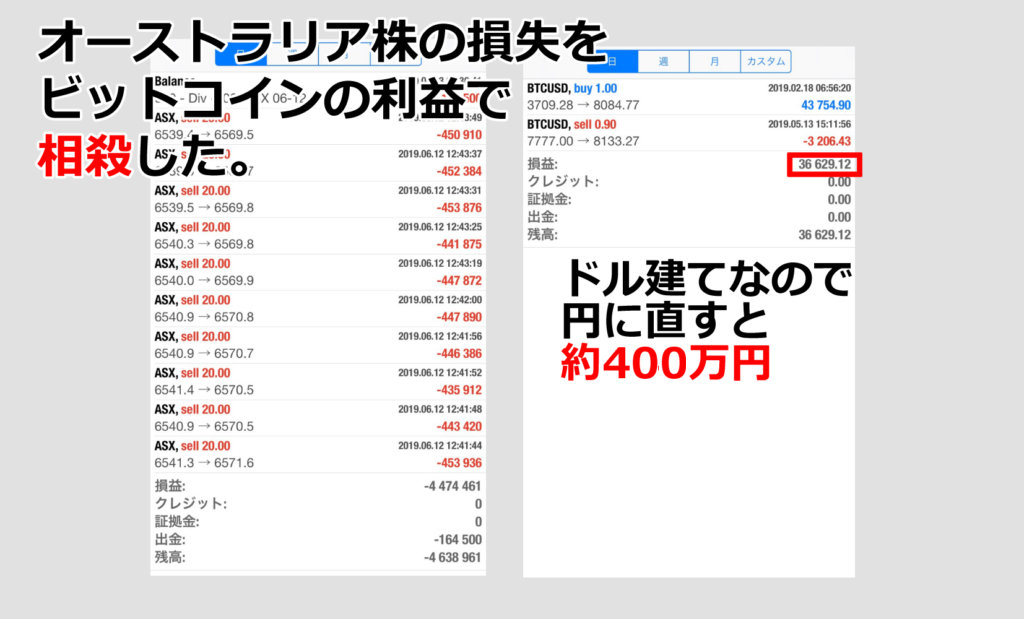Click the -4 474 461 total loss figure
The height and width of the screenshot is (619, 1024).
click(x=452, y=486)
